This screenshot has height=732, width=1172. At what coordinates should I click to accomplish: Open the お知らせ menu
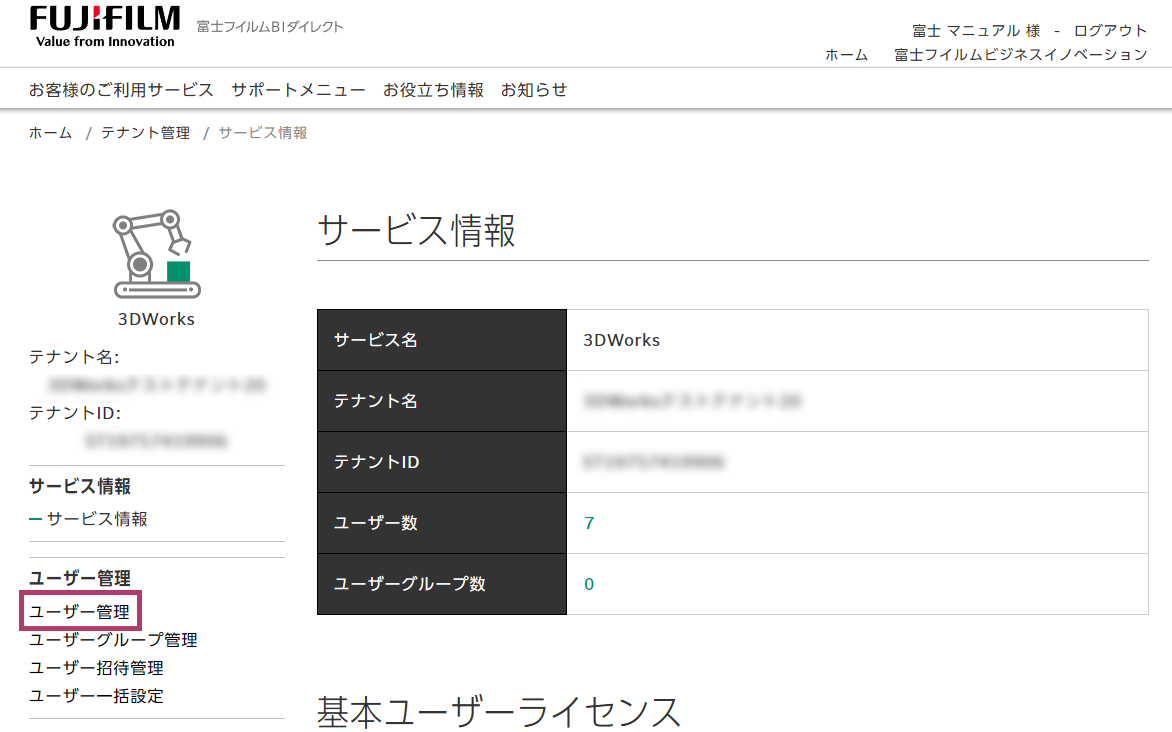pos(534,90)
